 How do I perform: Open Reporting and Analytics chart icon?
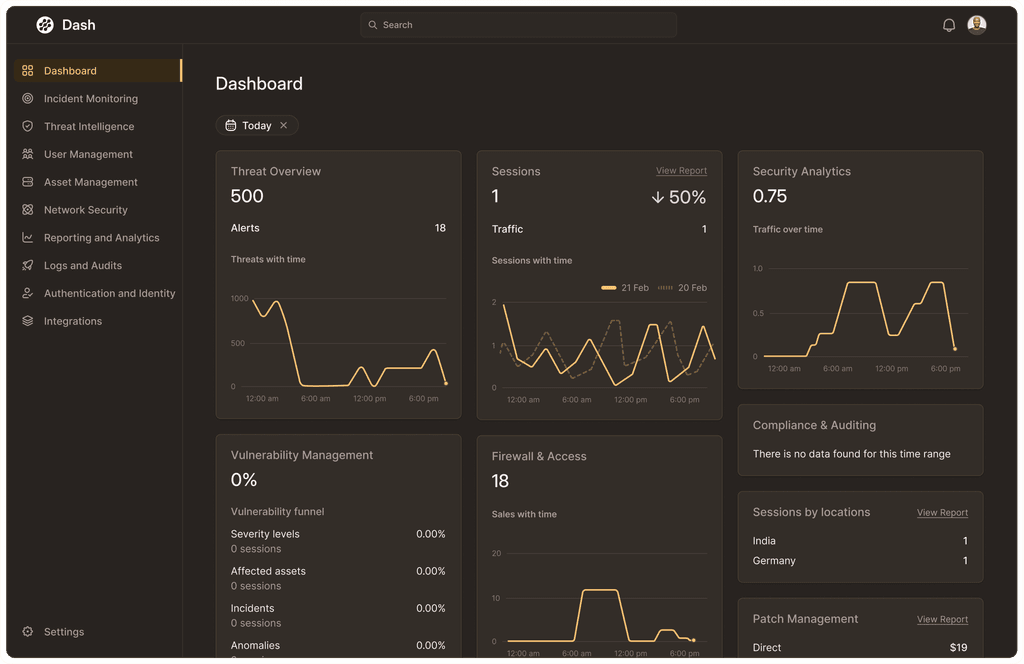(27, 238)
